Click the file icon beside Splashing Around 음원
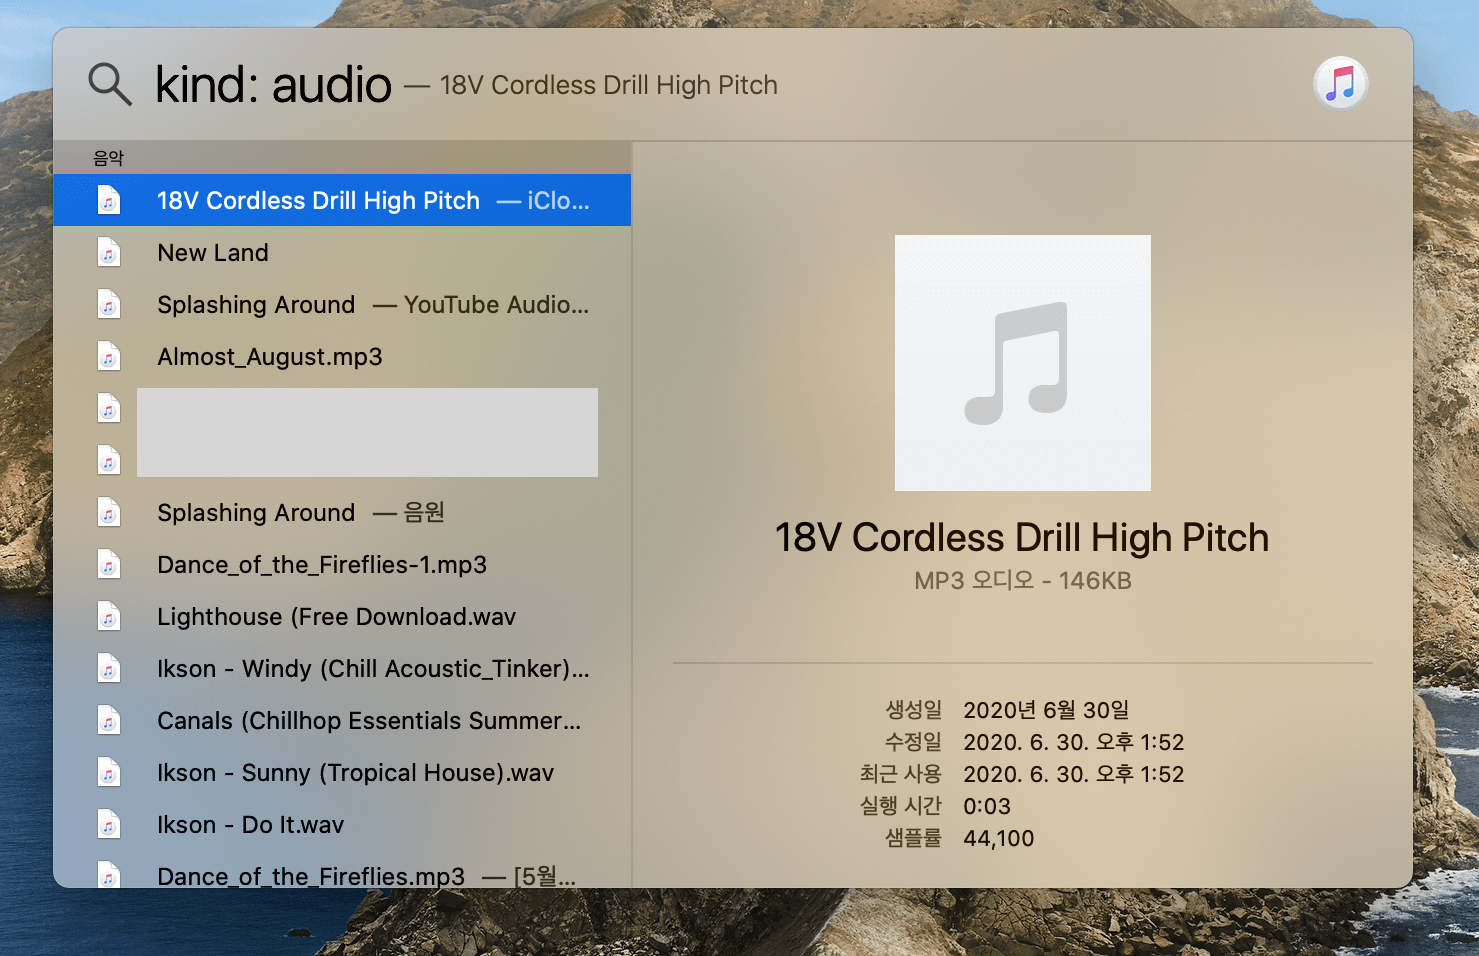This screenshot has width=1479, height=956. [x=109, y=512]
